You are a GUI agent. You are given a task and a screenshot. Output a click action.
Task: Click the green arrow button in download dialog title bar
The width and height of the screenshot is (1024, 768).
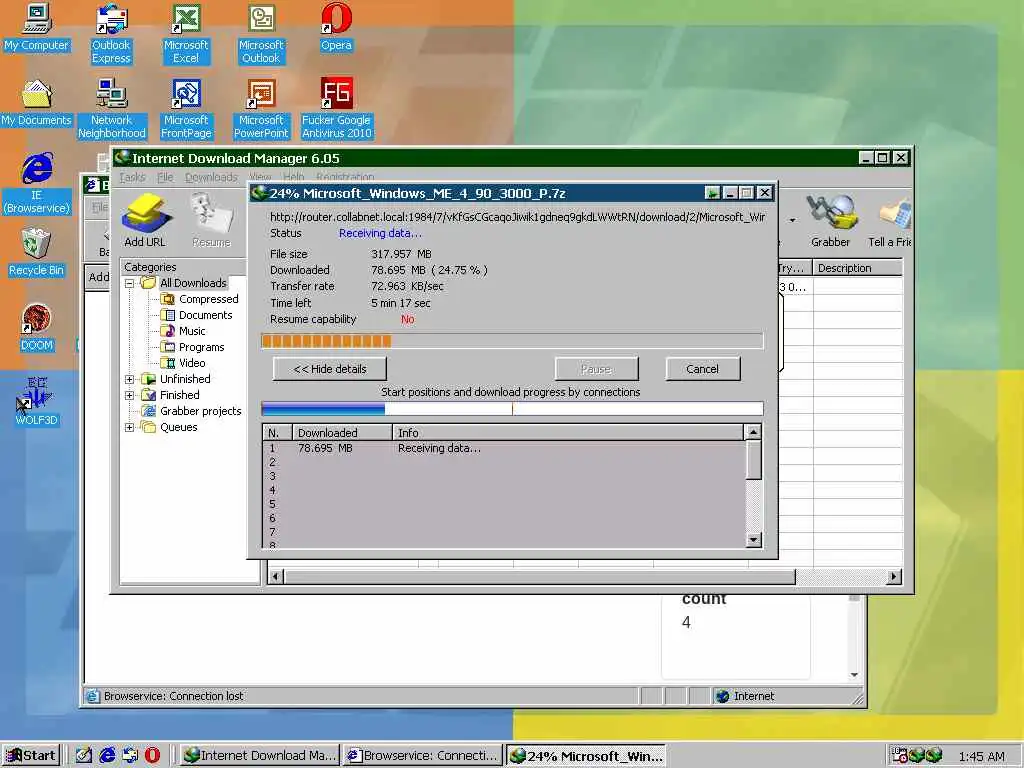click(712, 193)
